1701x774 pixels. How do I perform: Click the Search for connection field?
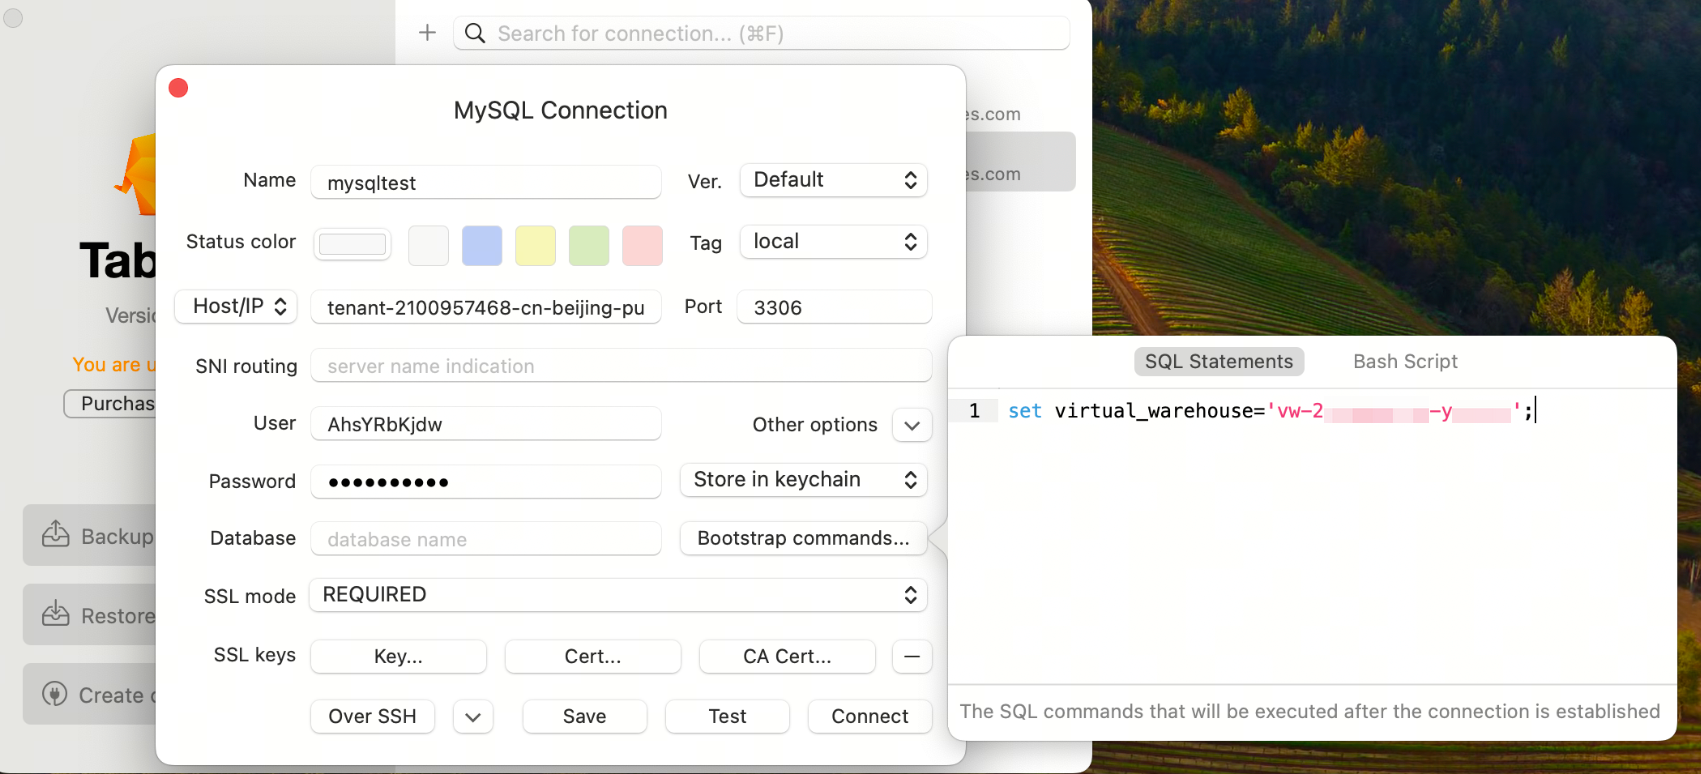pos(762,33)
